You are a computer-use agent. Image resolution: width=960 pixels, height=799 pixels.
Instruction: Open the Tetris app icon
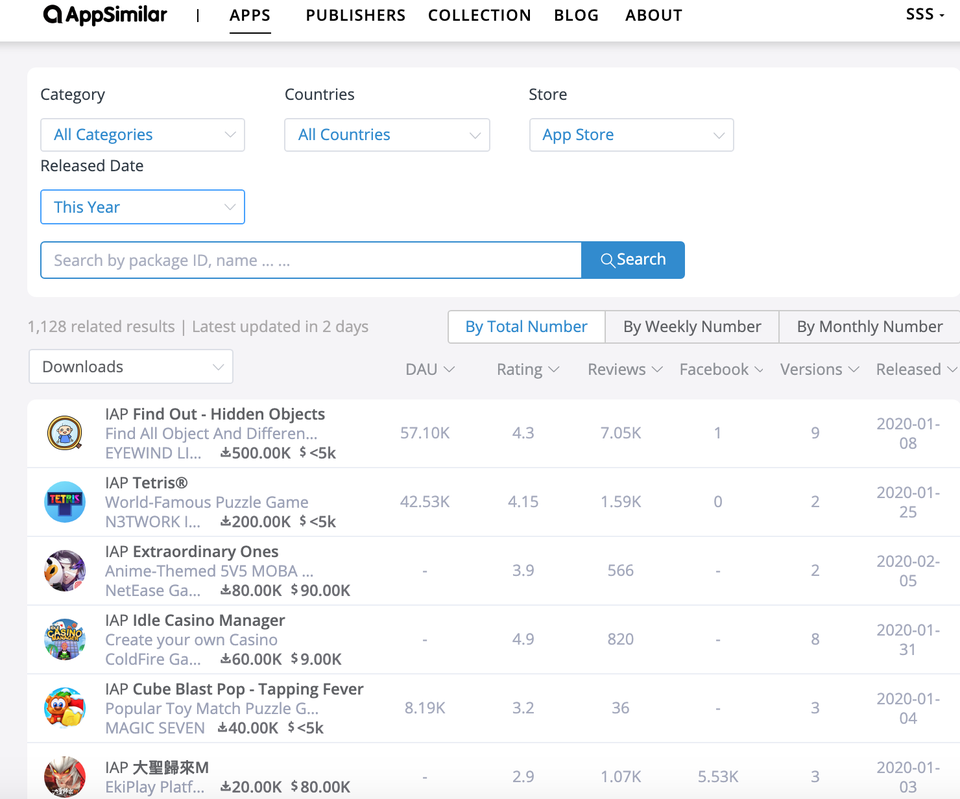pos(65,501)
